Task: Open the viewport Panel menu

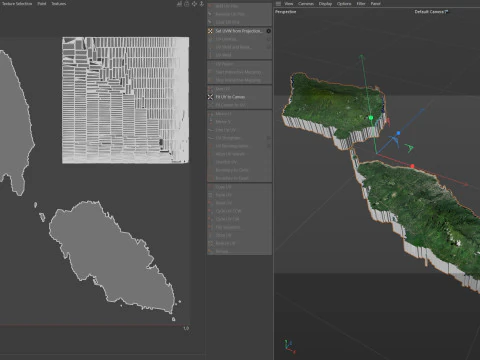Action: 376,4
